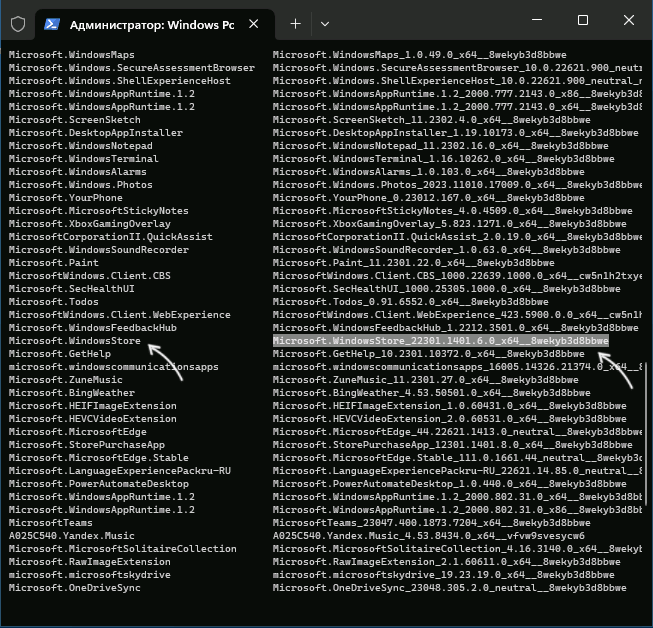Maximize the Windows Terminal window
The height and width of the screenshot is (628, 653).
tap(583, 20)
